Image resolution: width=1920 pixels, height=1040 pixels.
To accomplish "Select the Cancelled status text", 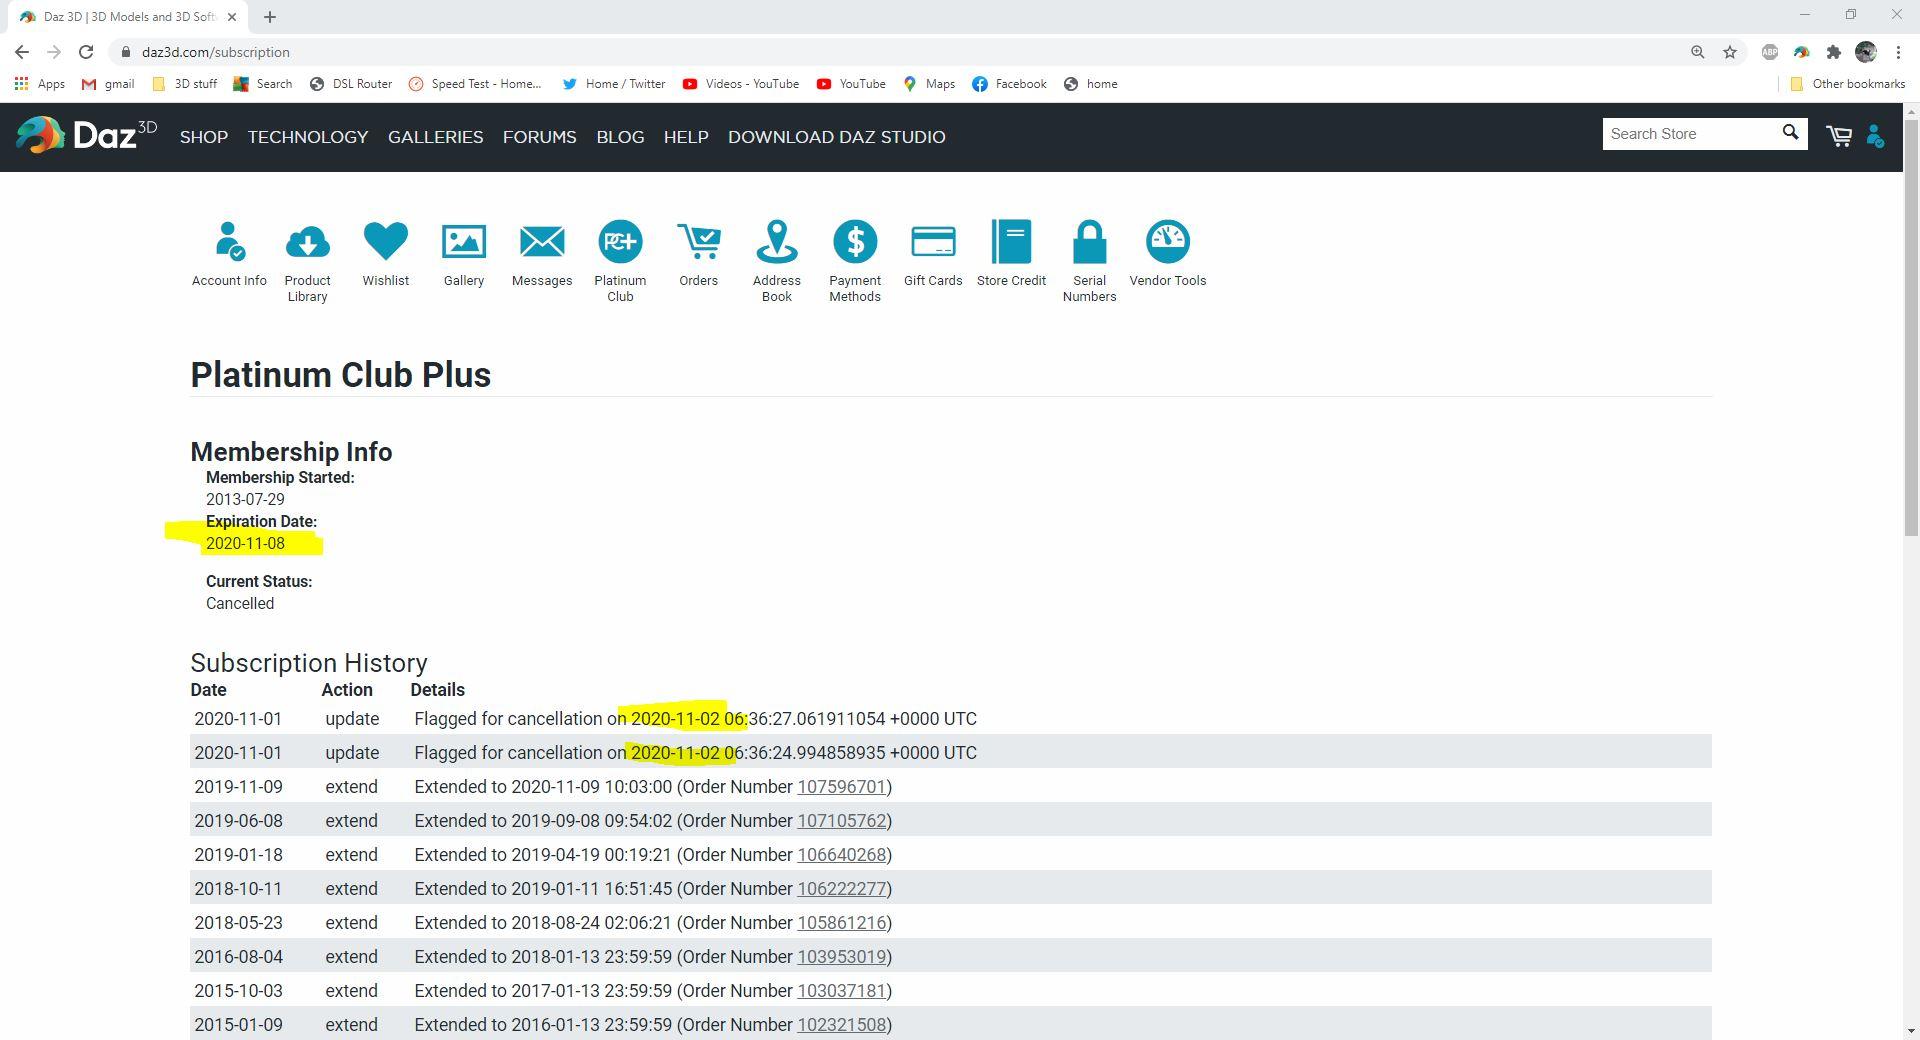I will pos(240,603).
